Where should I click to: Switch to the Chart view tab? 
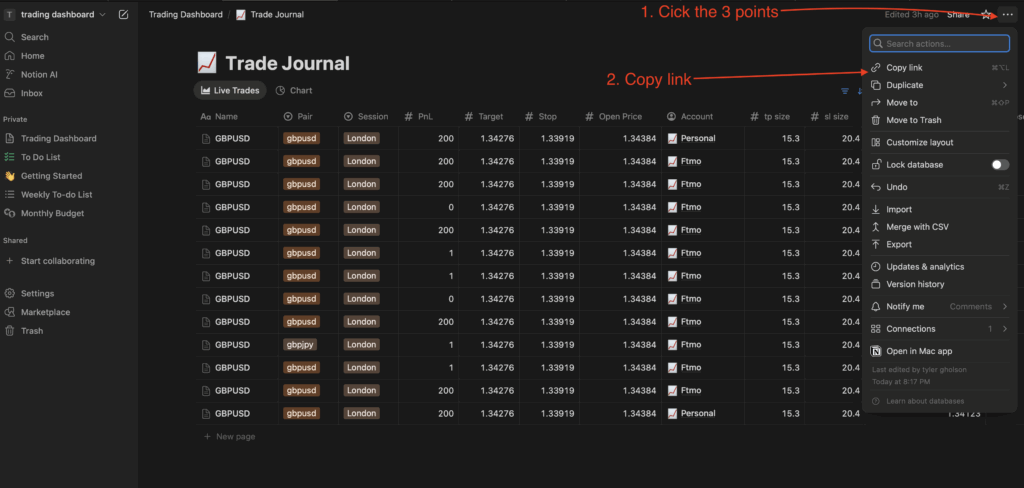[294, 91]
